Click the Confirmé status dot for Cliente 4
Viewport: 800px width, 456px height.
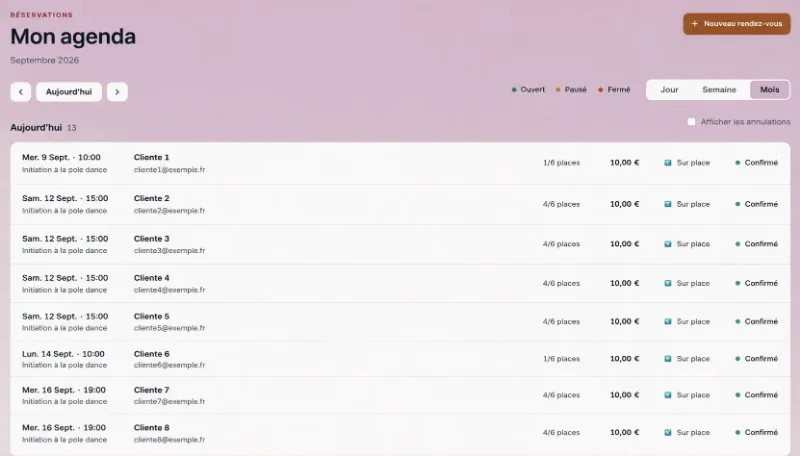738,283
